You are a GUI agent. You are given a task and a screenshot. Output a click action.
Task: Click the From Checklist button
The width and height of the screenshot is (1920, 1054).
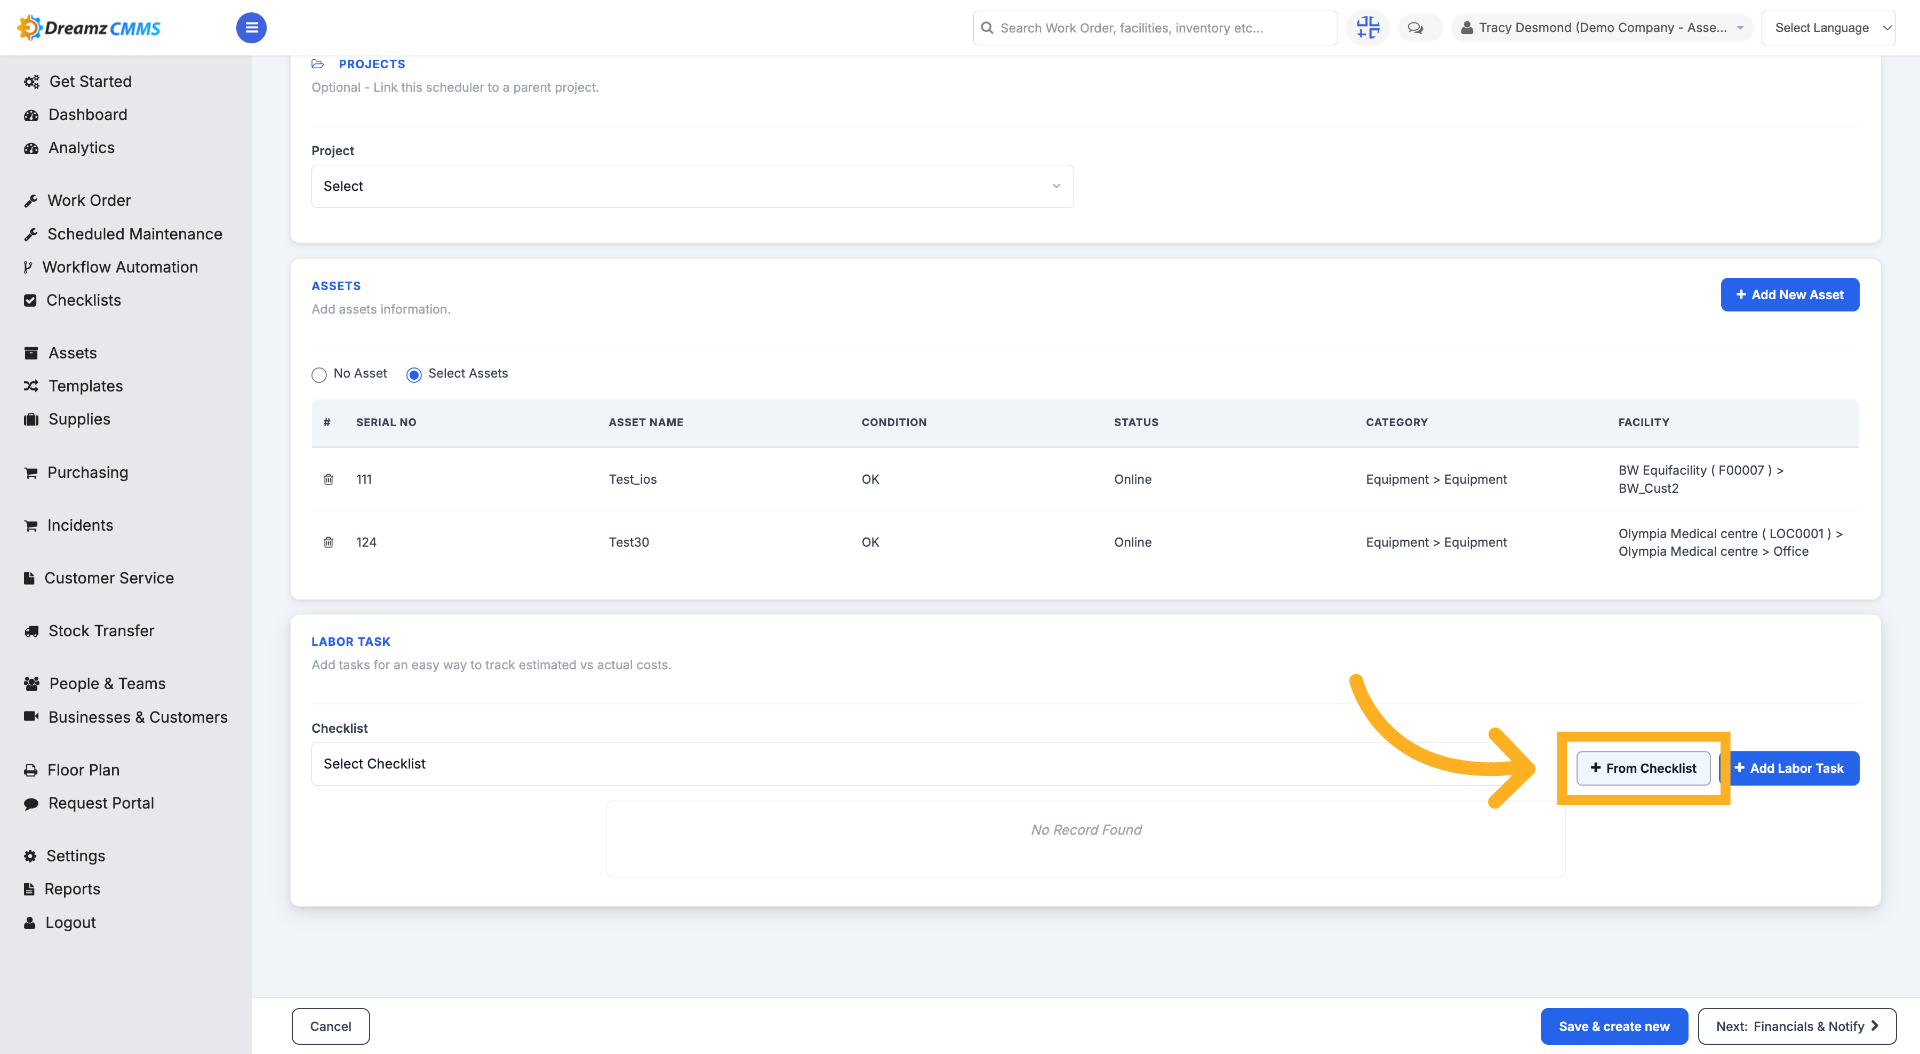pos(1643,769)
